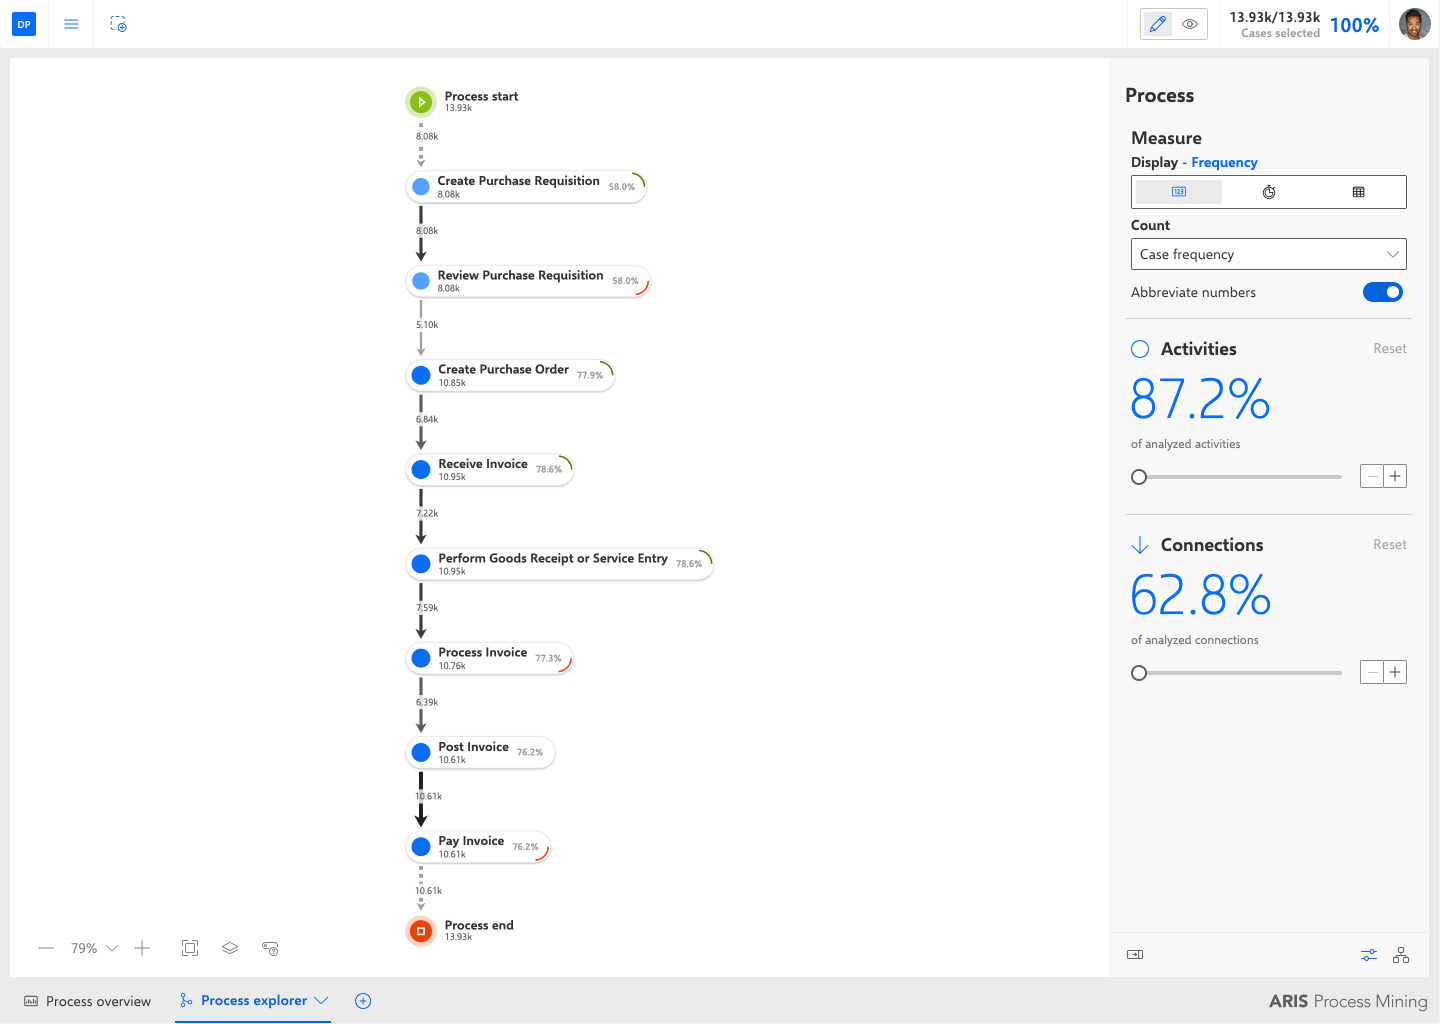
Task: Select the Process Invoice activity
Action: 490,658
